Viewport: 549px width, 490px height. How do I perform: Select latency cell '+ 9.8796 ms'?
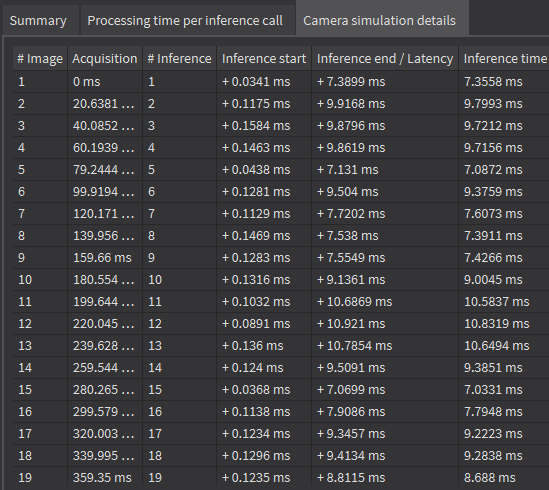click(x=385, y=126)
